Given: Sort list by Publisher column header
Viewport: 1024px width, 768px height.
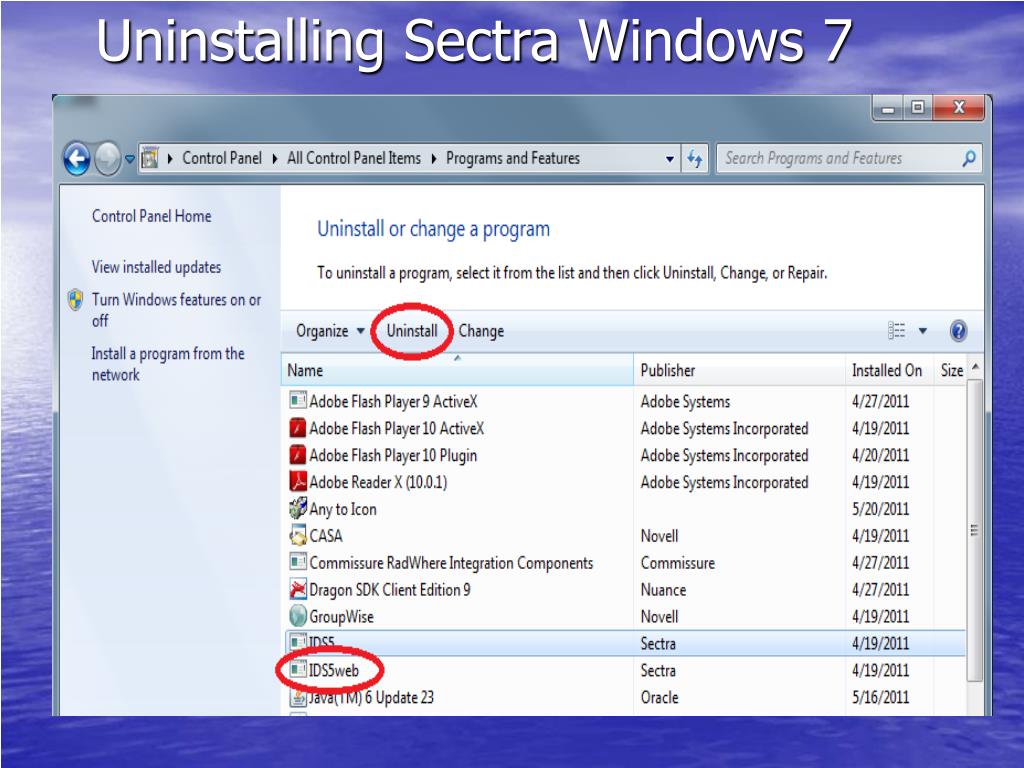Looking at the screenshot, I should pyautogui.click(x=739, y=370).
